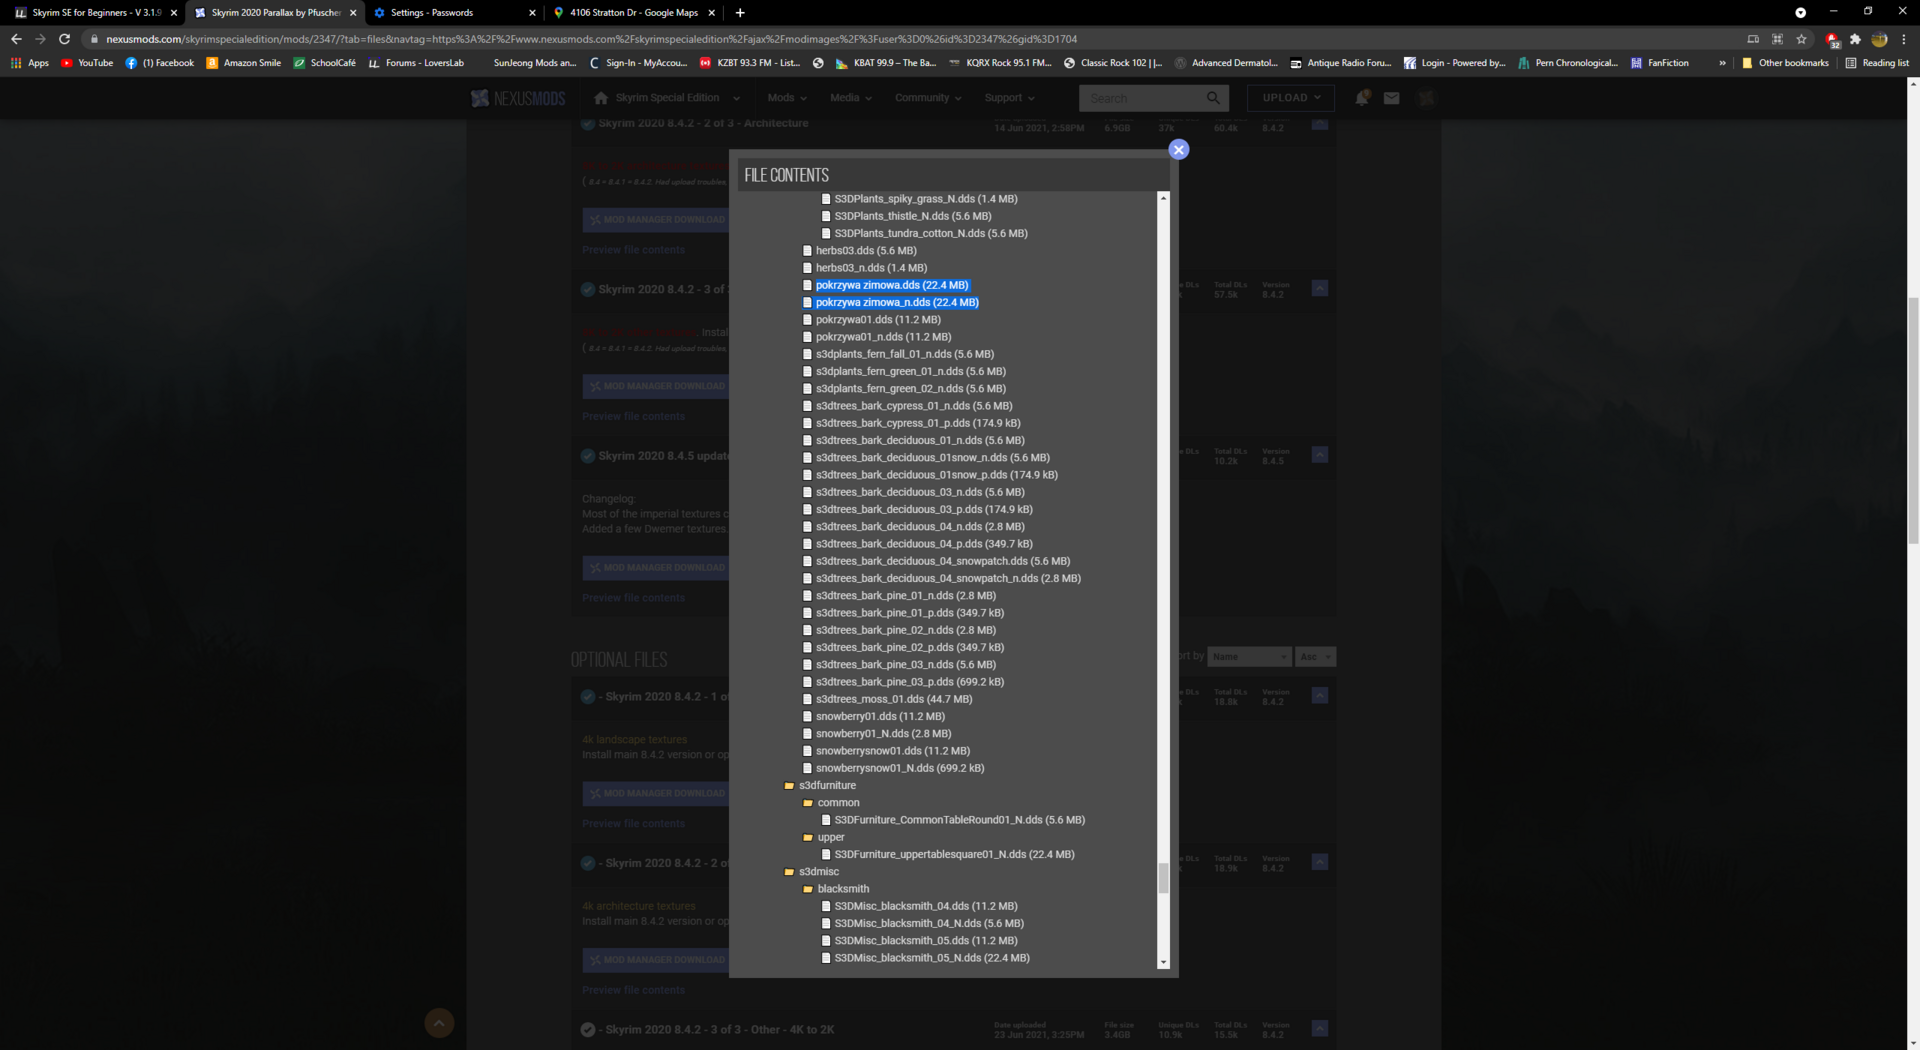Image resolution: width=1920 pixels, height=1050 pixels.
Task: Select S3DMisc_blacksmith_05_N.dds (22.4 MB)
Action: [x=932, y=958]
